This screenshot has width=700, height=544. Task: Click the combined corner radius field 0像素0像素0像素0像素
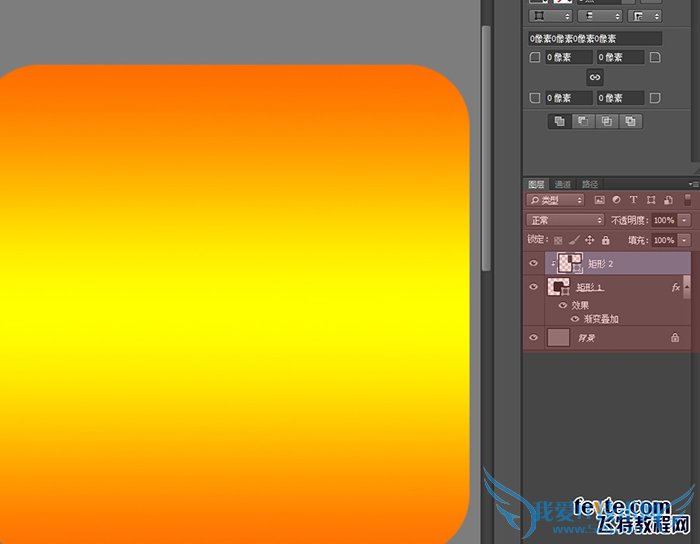[595, 39]
